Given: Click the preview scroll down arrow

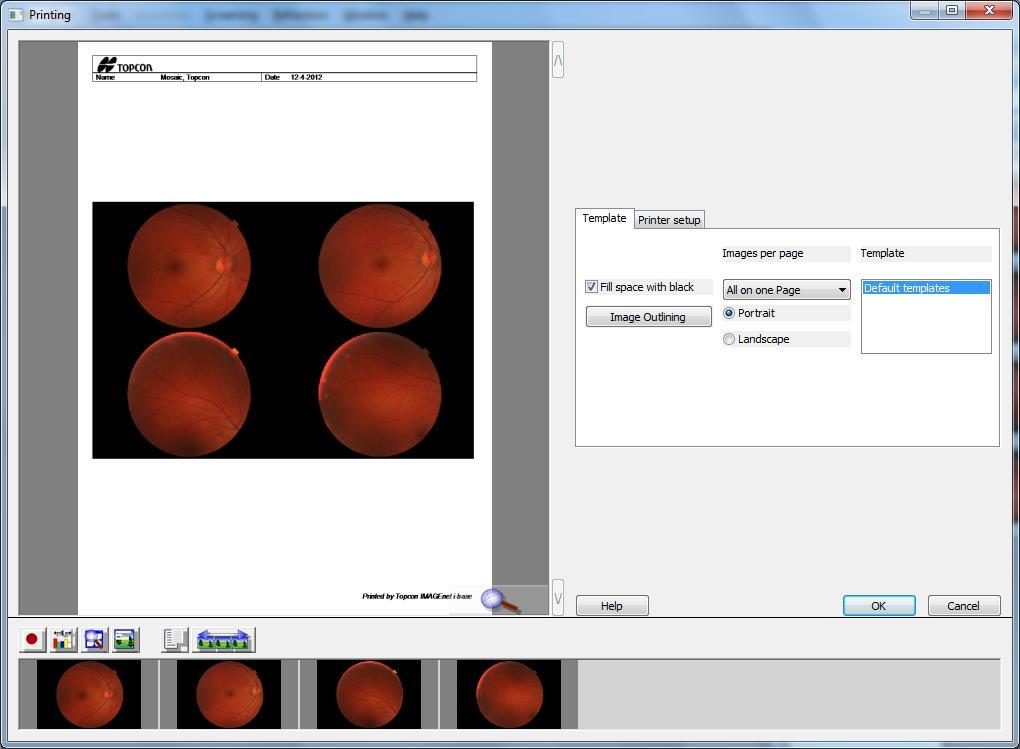Looking at the screenshot, I should pyautogui.click(x=558, y=597).
